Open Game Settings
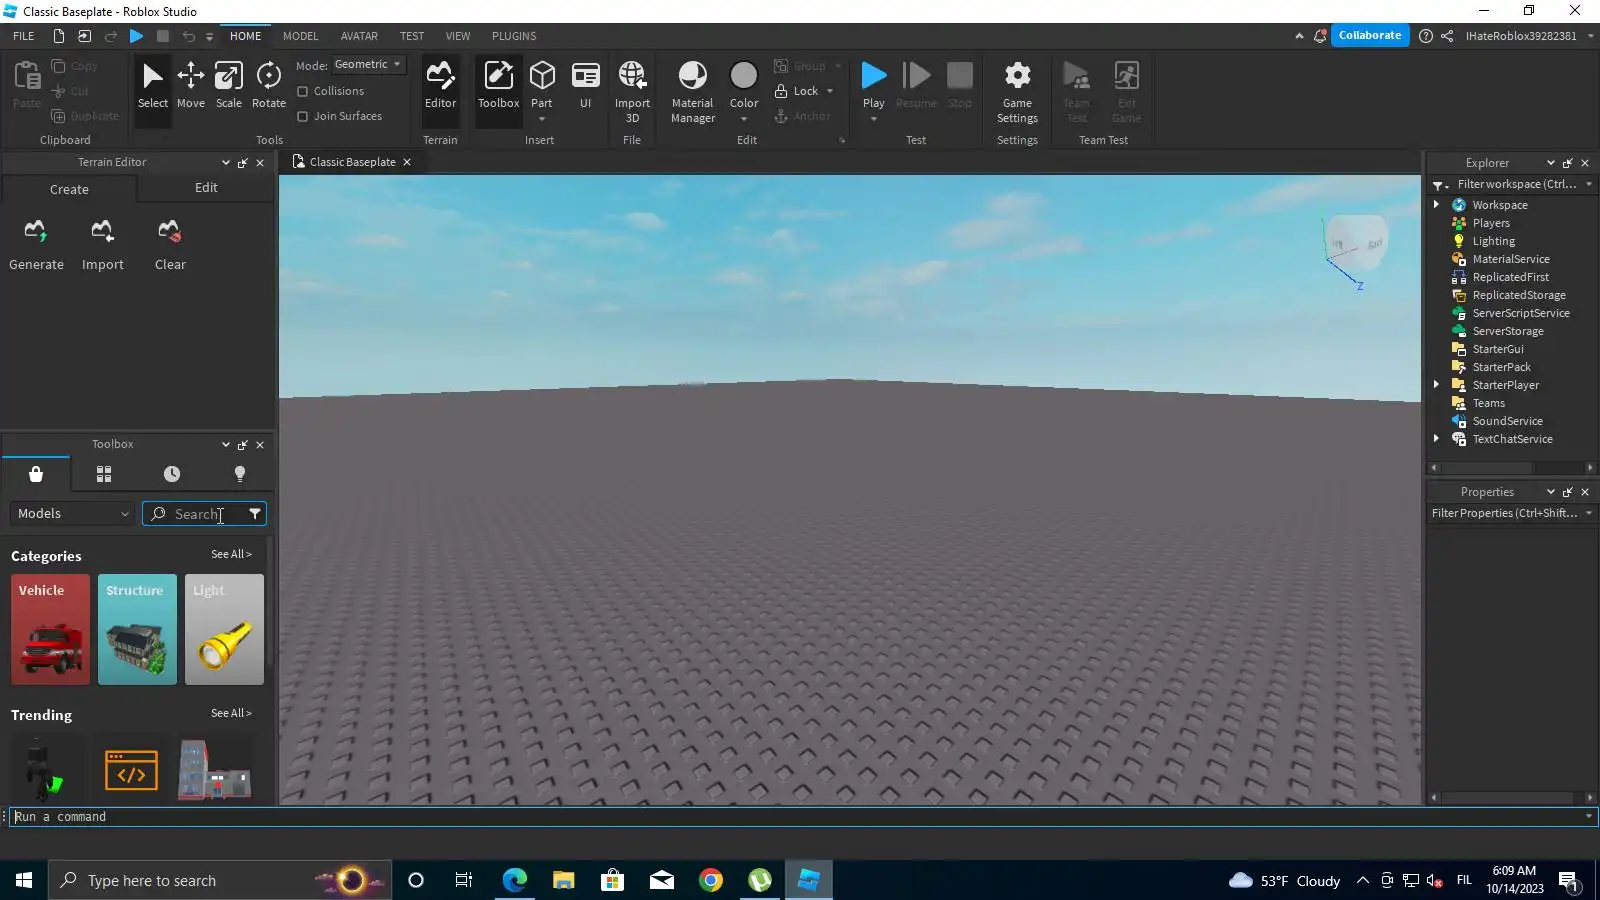Image resolution: width=1600 pixels, height=900 pixels. 1017,92
